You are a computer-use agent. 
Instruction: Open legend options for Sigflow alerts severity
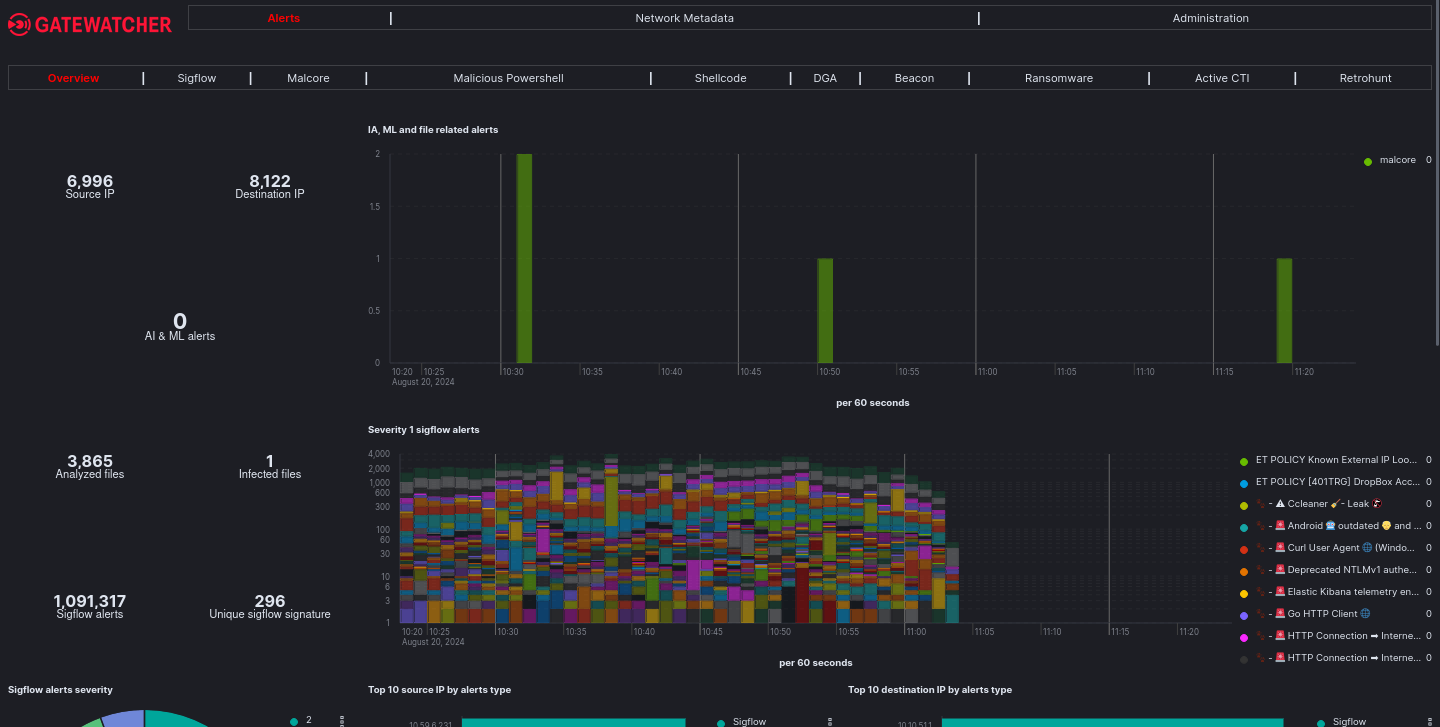[342, 720]
